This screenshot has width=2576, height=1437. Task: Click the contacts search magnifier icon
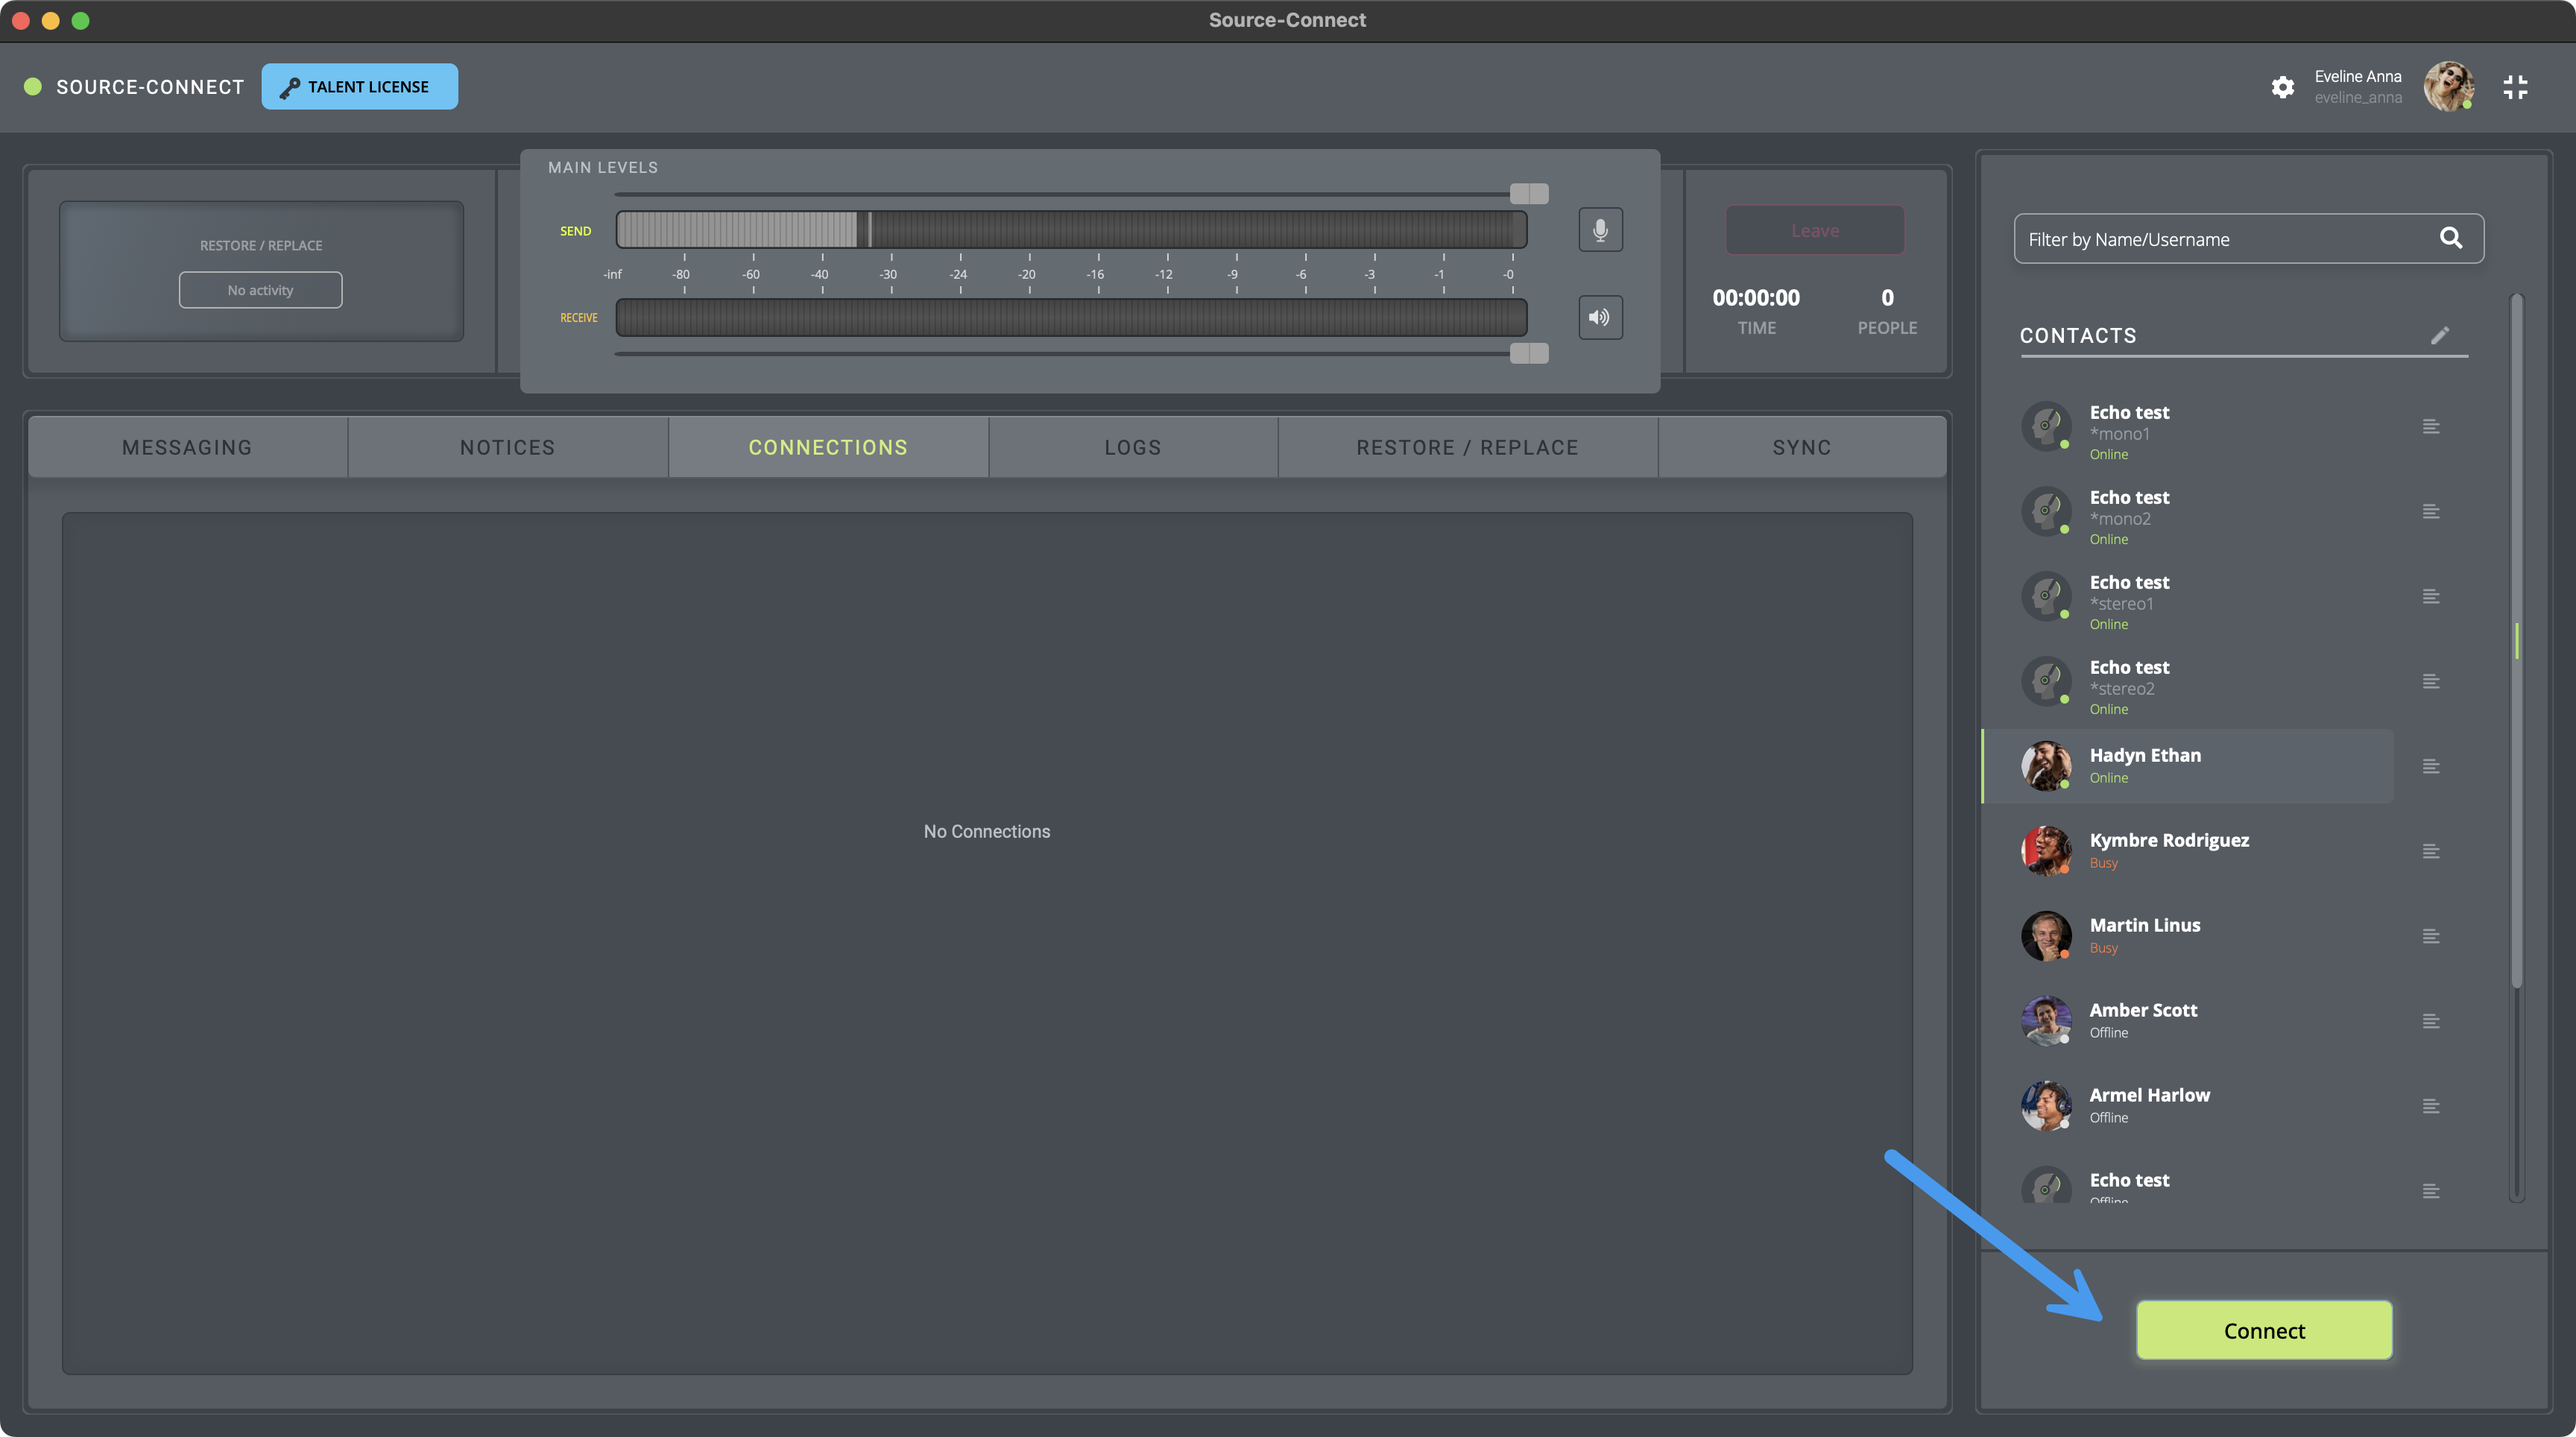pos(2450,238)
